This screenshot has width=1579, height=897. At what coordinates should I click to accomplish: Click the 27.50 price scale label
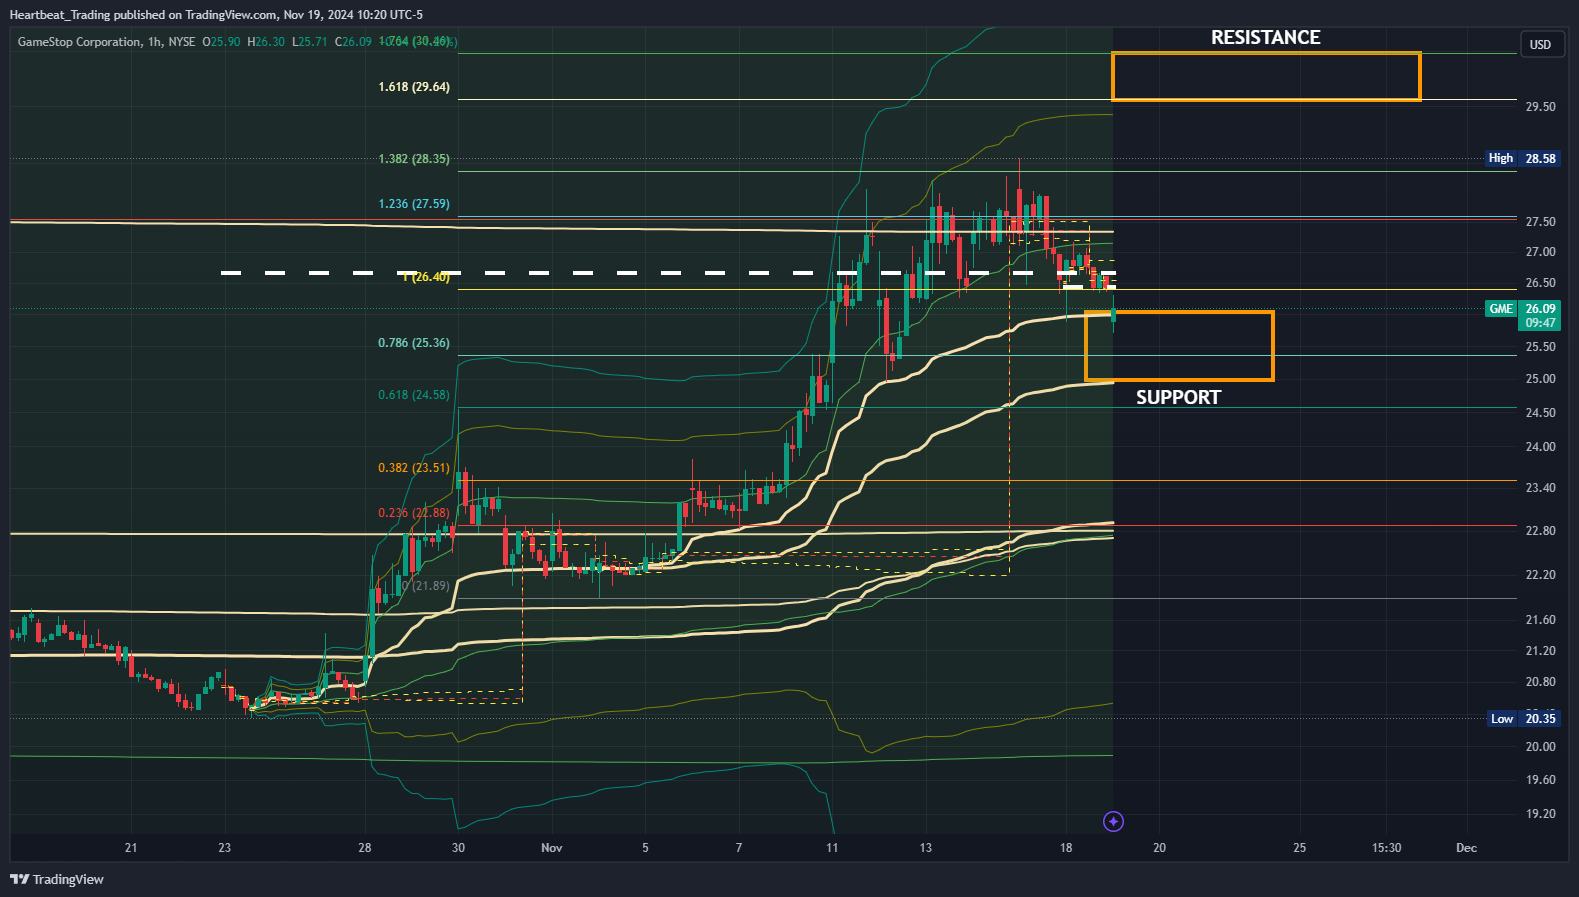coord(1540,222)
